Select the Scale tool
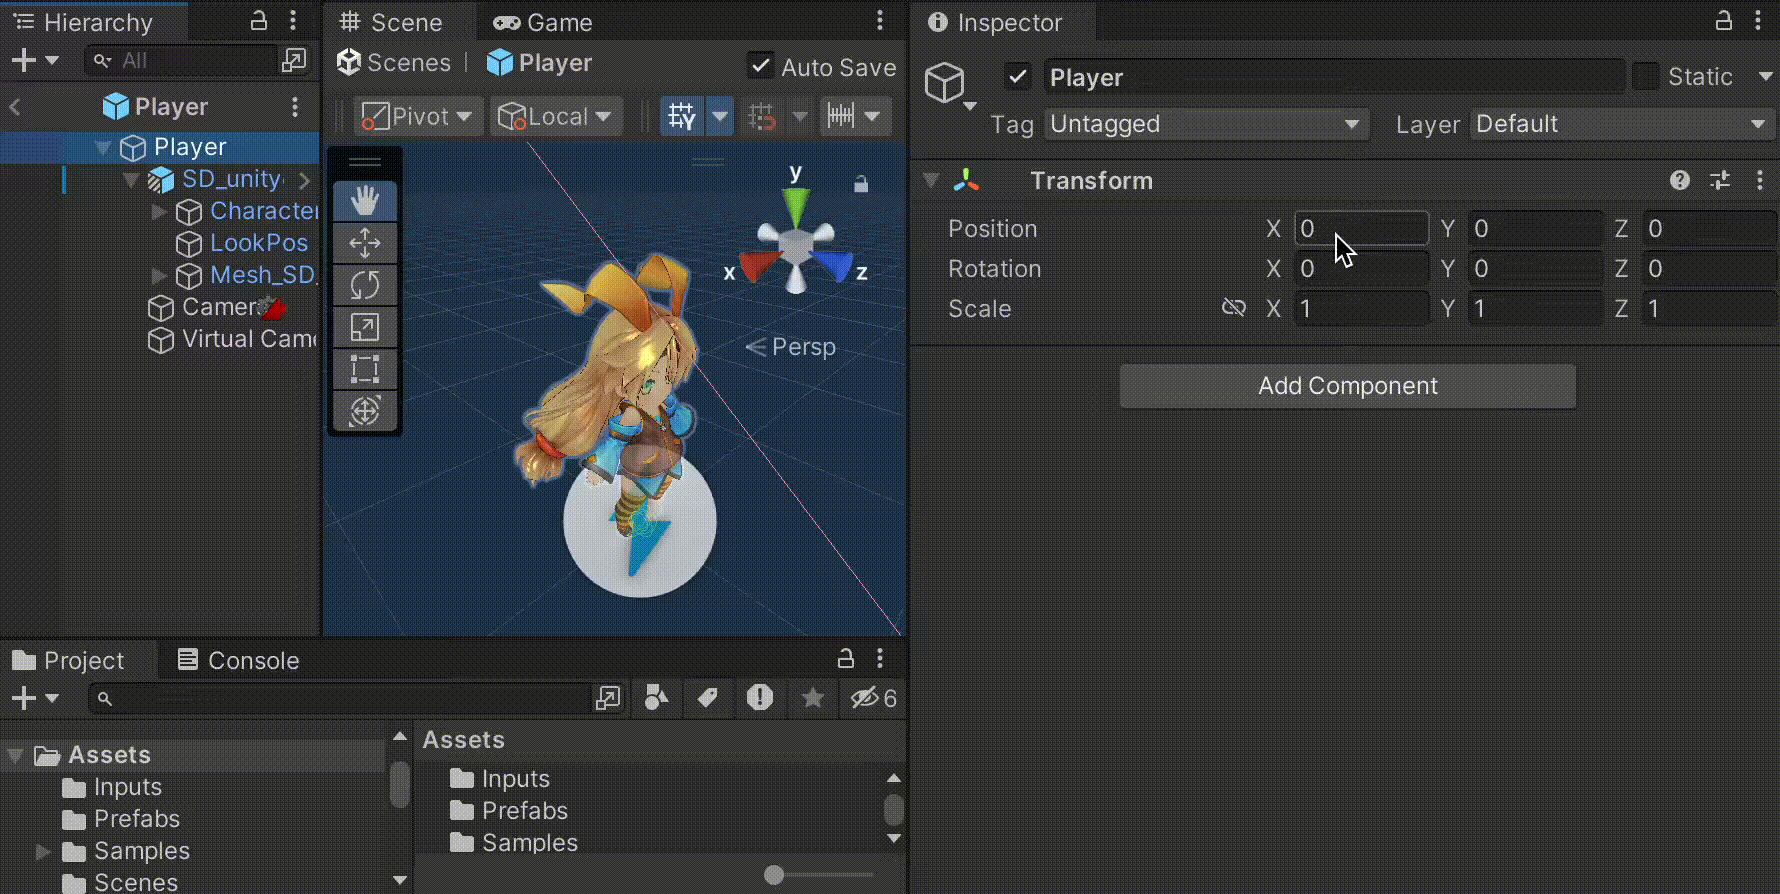 pos(365,327)
